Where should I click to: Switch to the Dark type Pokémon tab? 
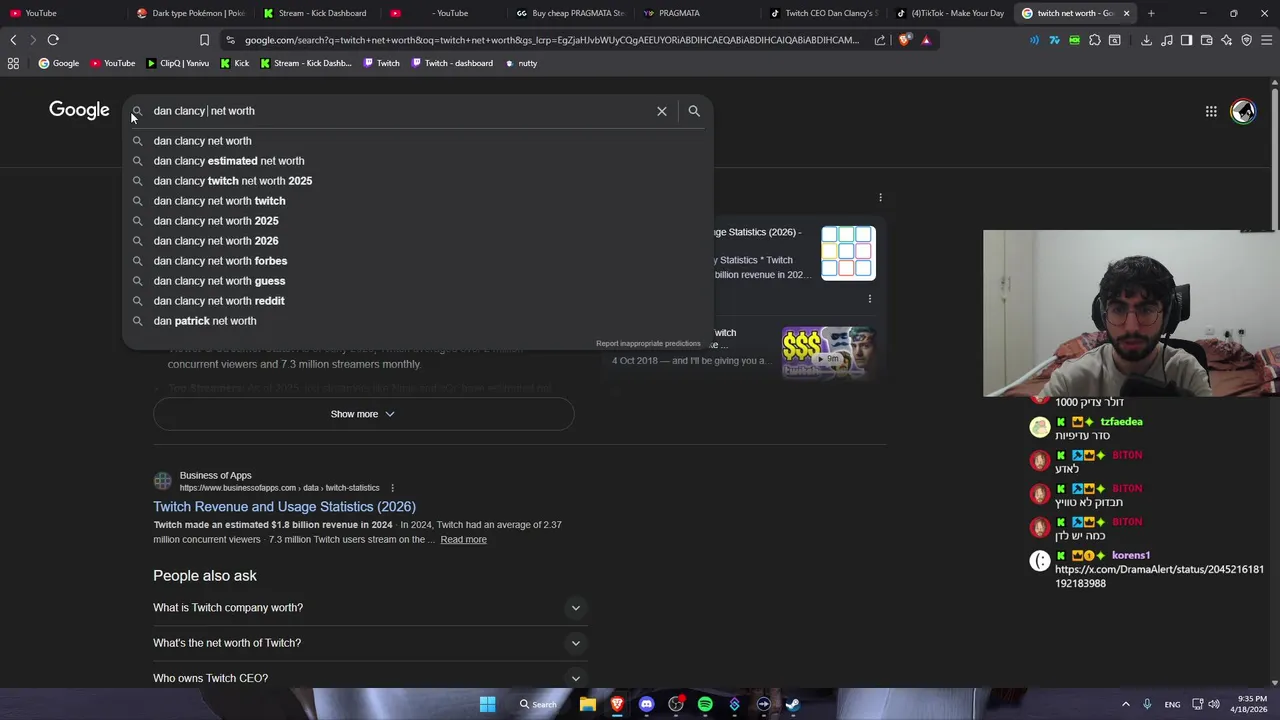(190, 13)
